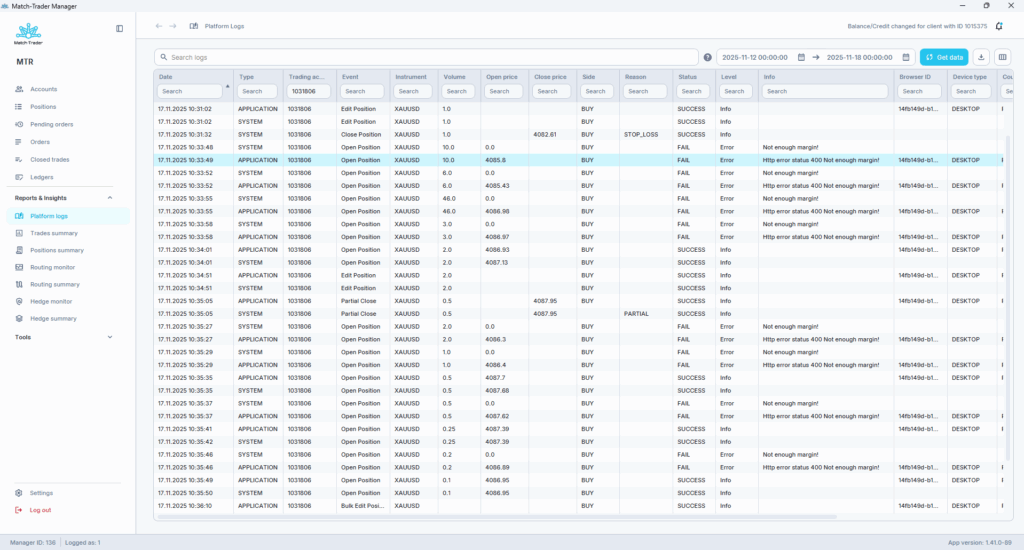
Task: Expand the Tools section
Action: tap(110, 337)
